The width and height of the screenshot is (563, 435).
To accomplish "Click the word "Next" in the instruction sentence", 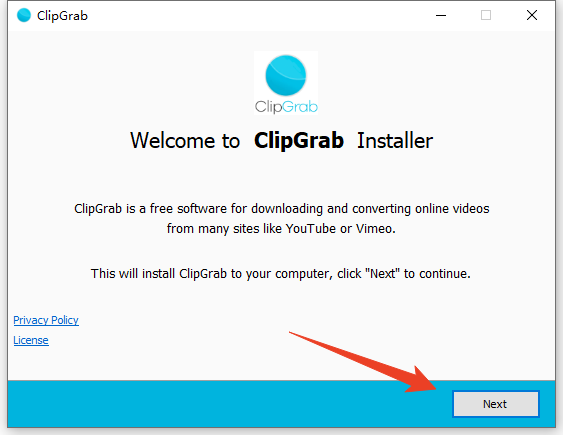I will click(x=383, y=274).
